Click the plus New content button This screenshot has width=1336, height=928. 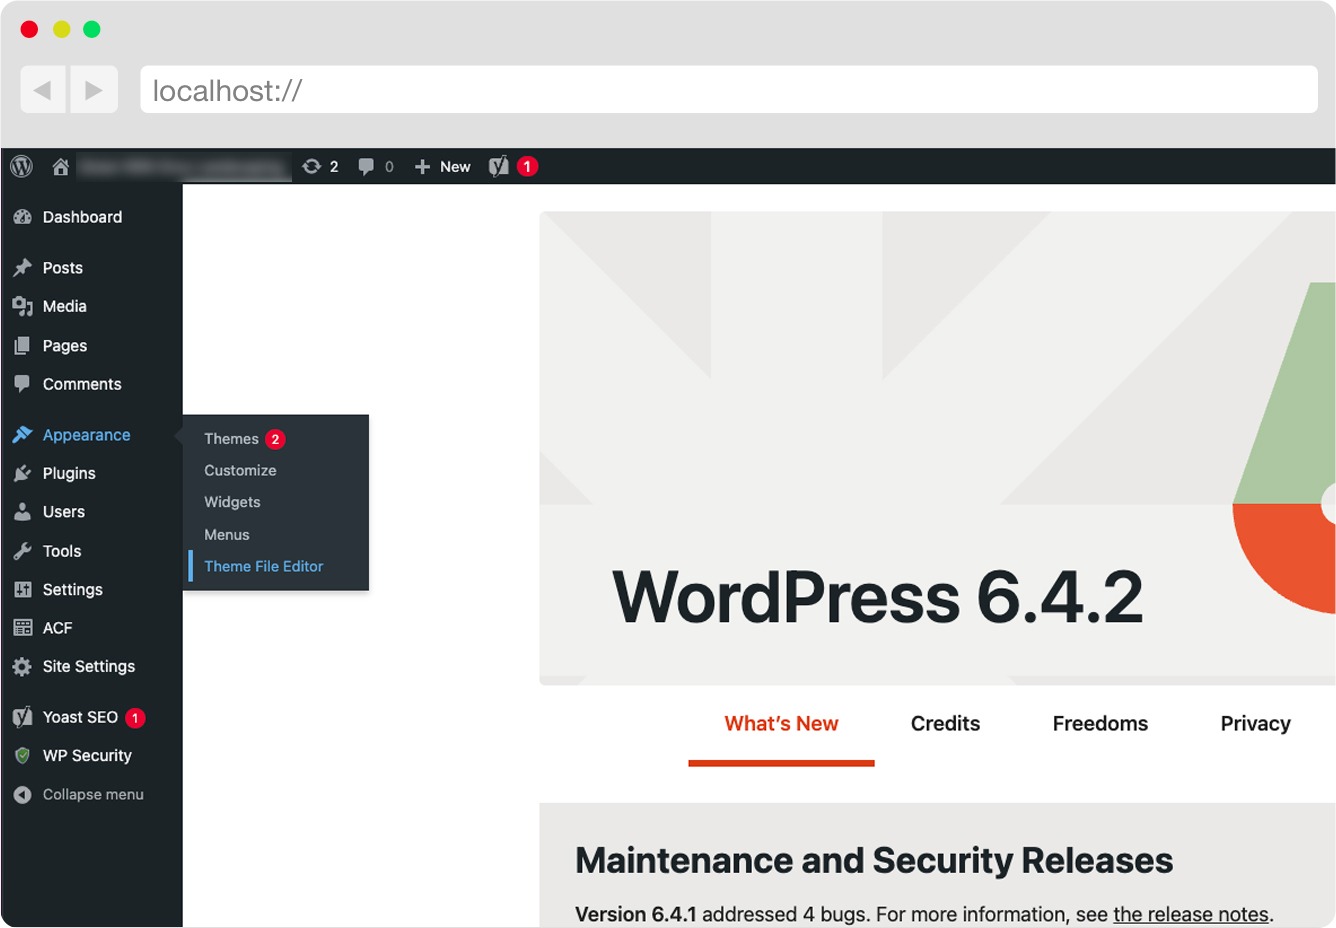[x=442, y=167]
